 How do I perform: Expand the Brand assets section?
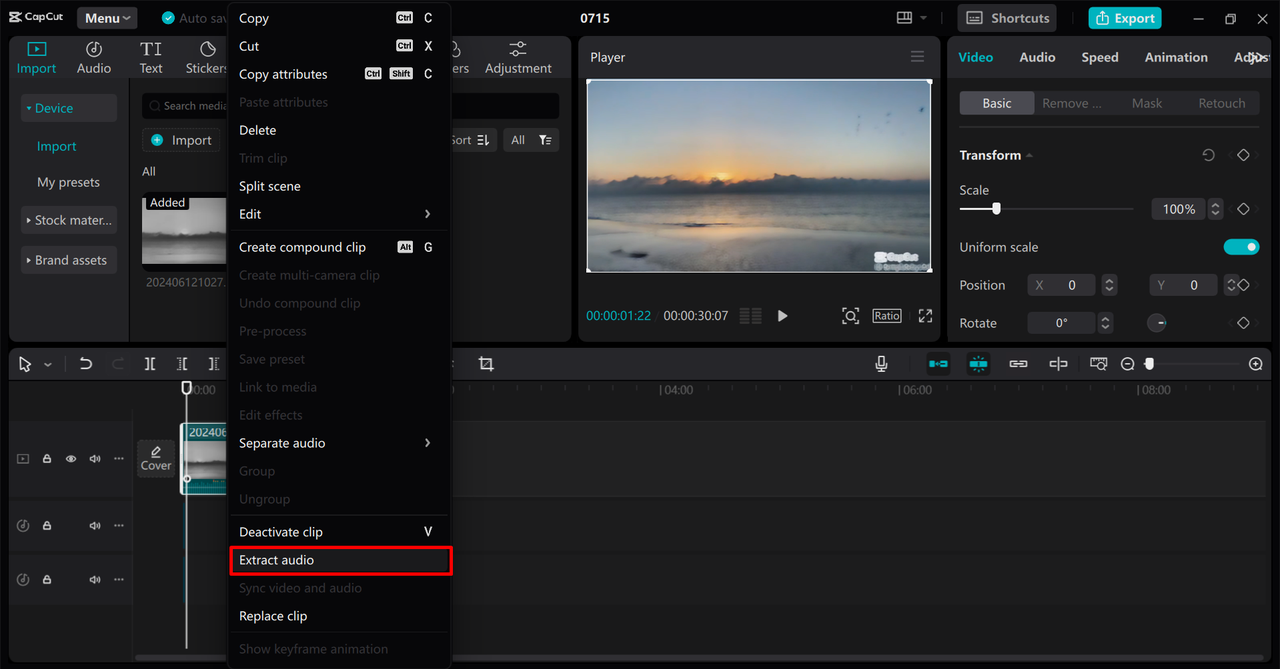69,260
